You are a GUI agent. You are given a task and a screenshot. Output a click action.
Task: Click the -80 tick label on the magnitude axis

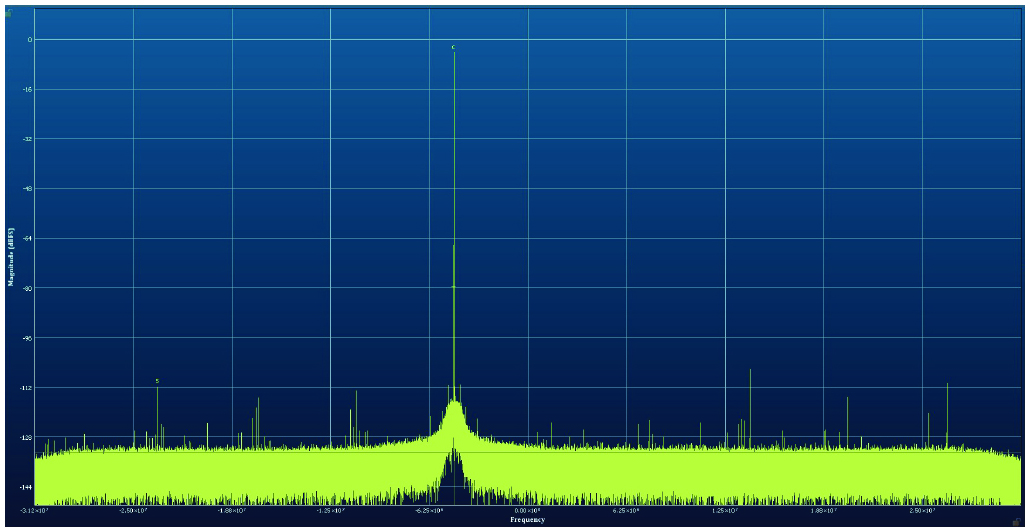28,288
